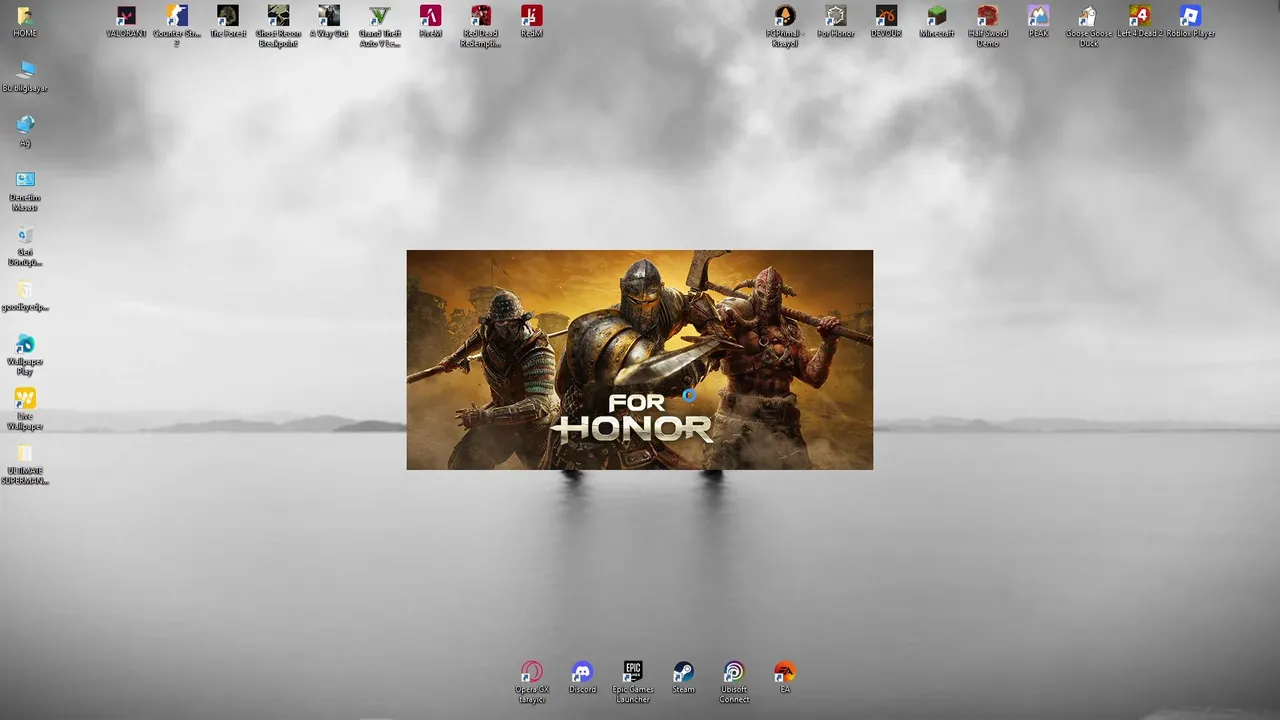The height and width of the screenshot is (720, 1280).
Task: Open the DEVOUR game shortcut
Action: [886, 16]
